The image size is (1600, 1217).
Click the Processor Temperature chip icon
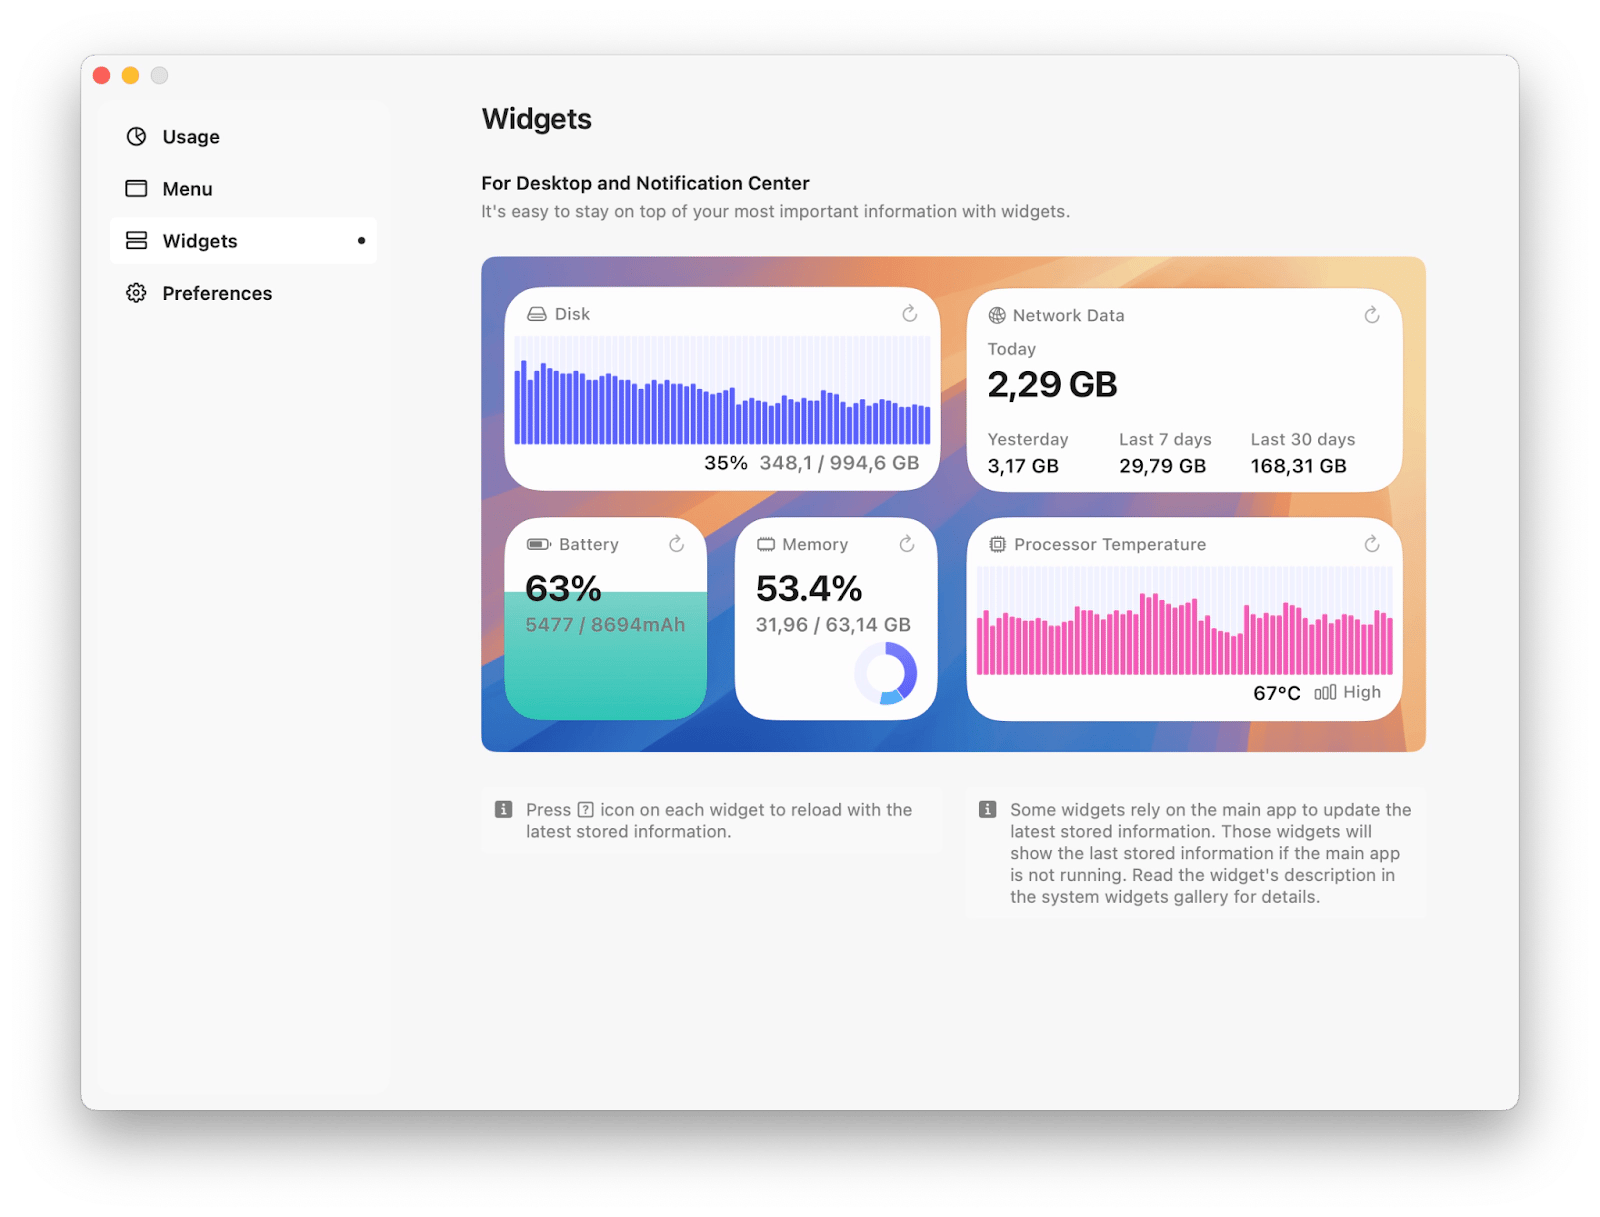coord(997,545)
